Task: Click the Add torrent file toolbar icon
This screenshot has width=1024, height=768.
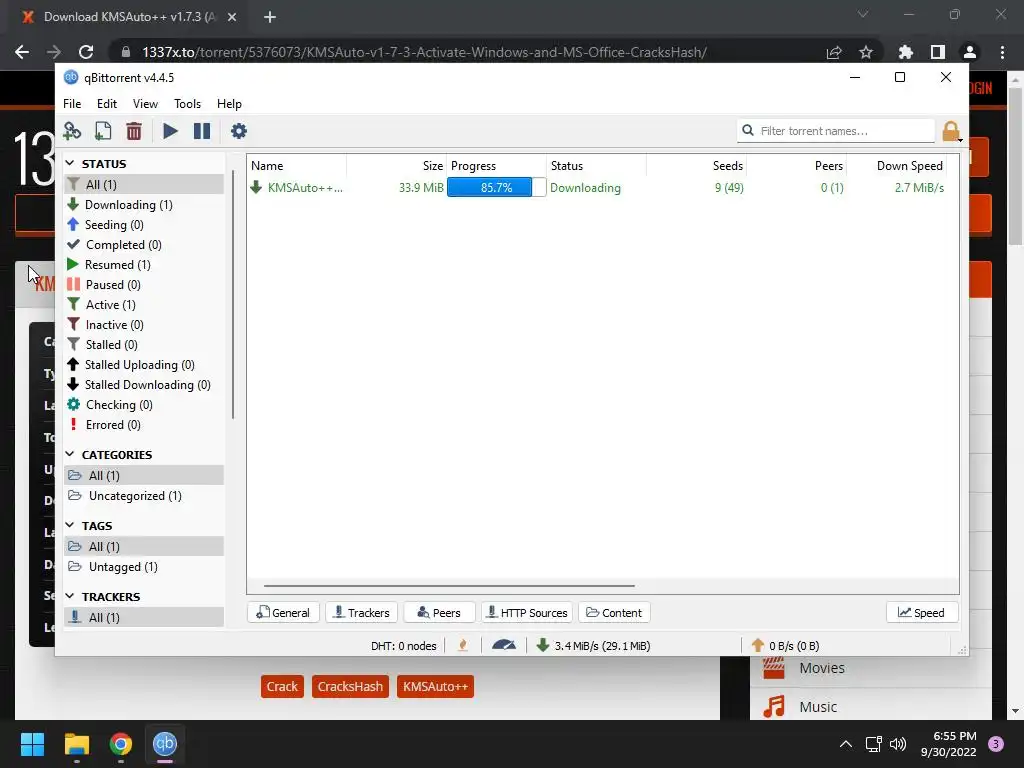Action: (103, 131)
